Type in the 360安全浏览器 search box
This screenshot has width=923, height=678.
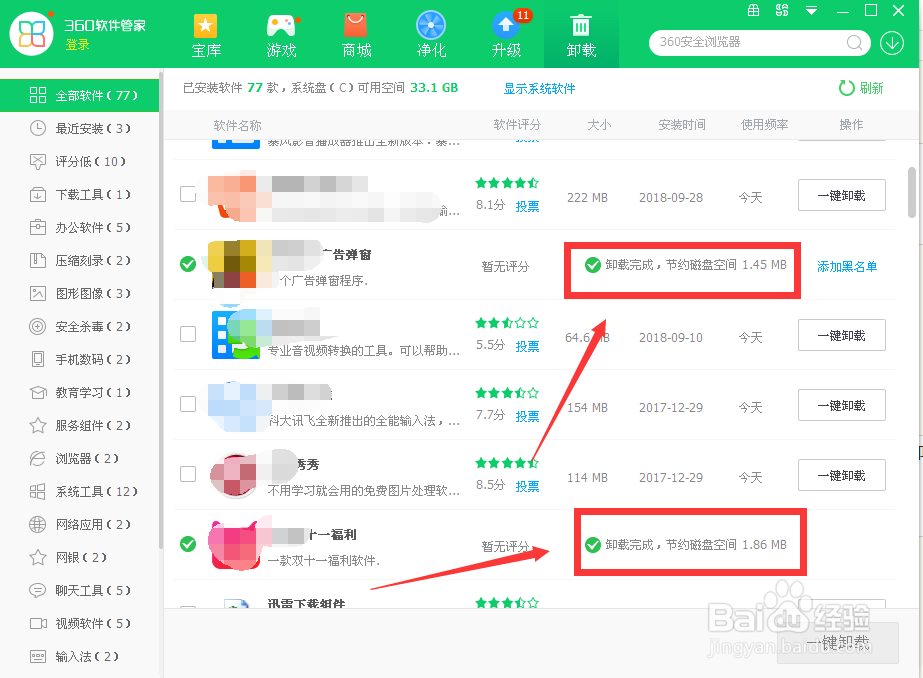750,43
